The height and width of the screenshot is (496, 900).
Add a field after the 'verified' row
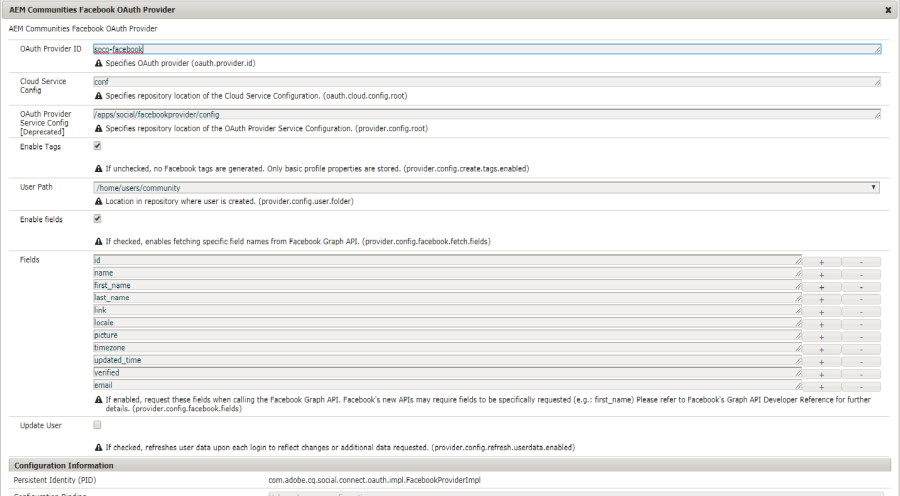[821, 375]
